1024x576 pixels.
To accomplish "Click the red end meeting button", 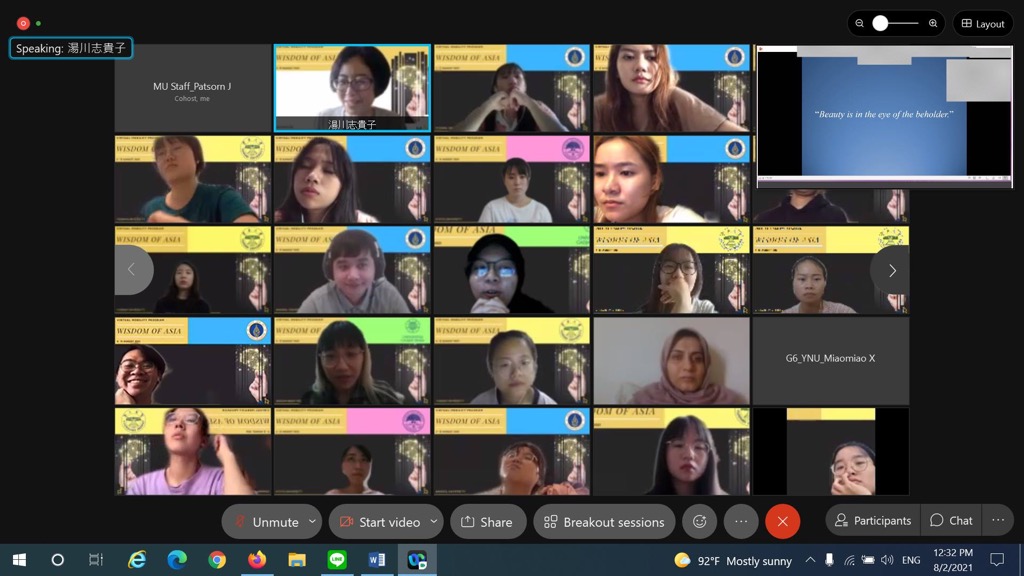I will pyautogui.click(x=782, y=521).
